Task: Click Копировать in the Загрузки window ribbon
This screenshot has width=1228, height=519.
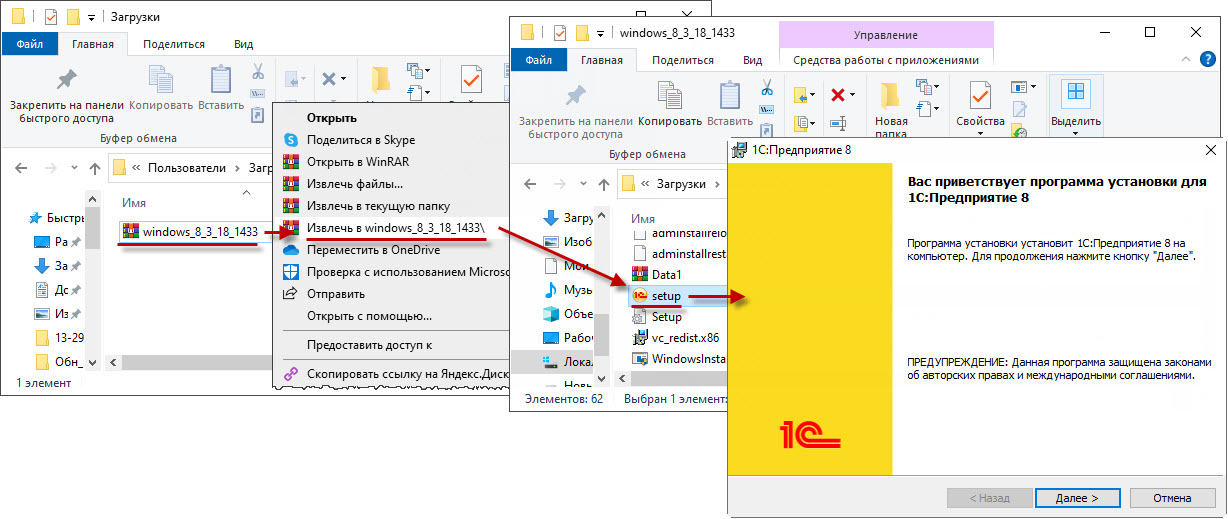Action: click(161, 88)
